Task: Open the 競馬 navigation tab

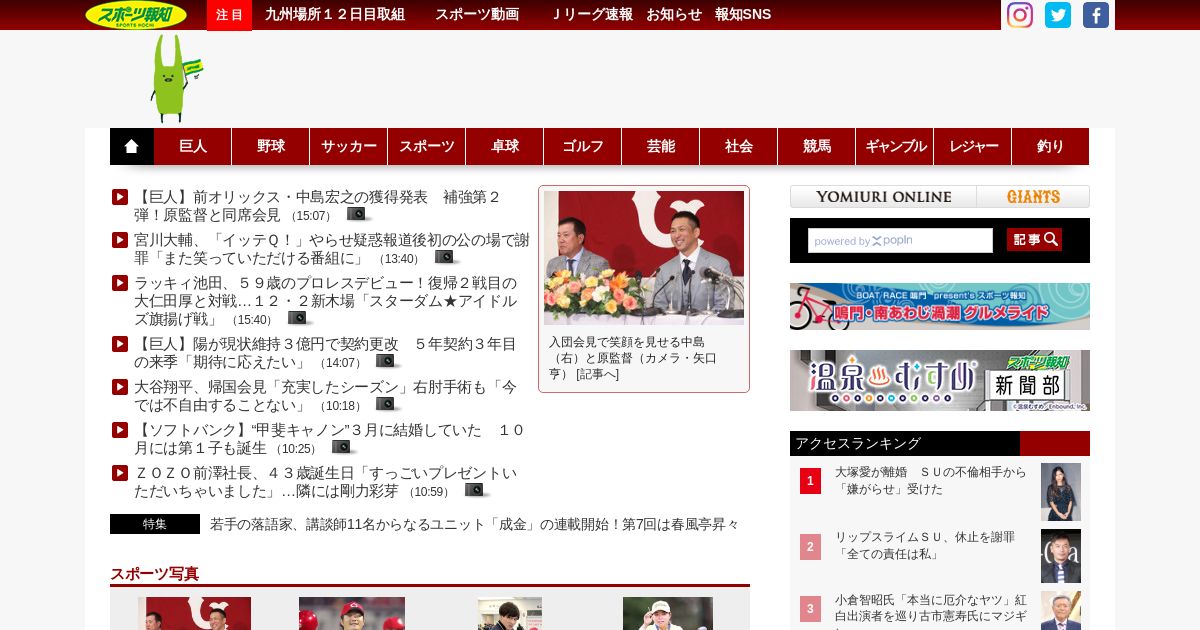Action: coord(817,146)
